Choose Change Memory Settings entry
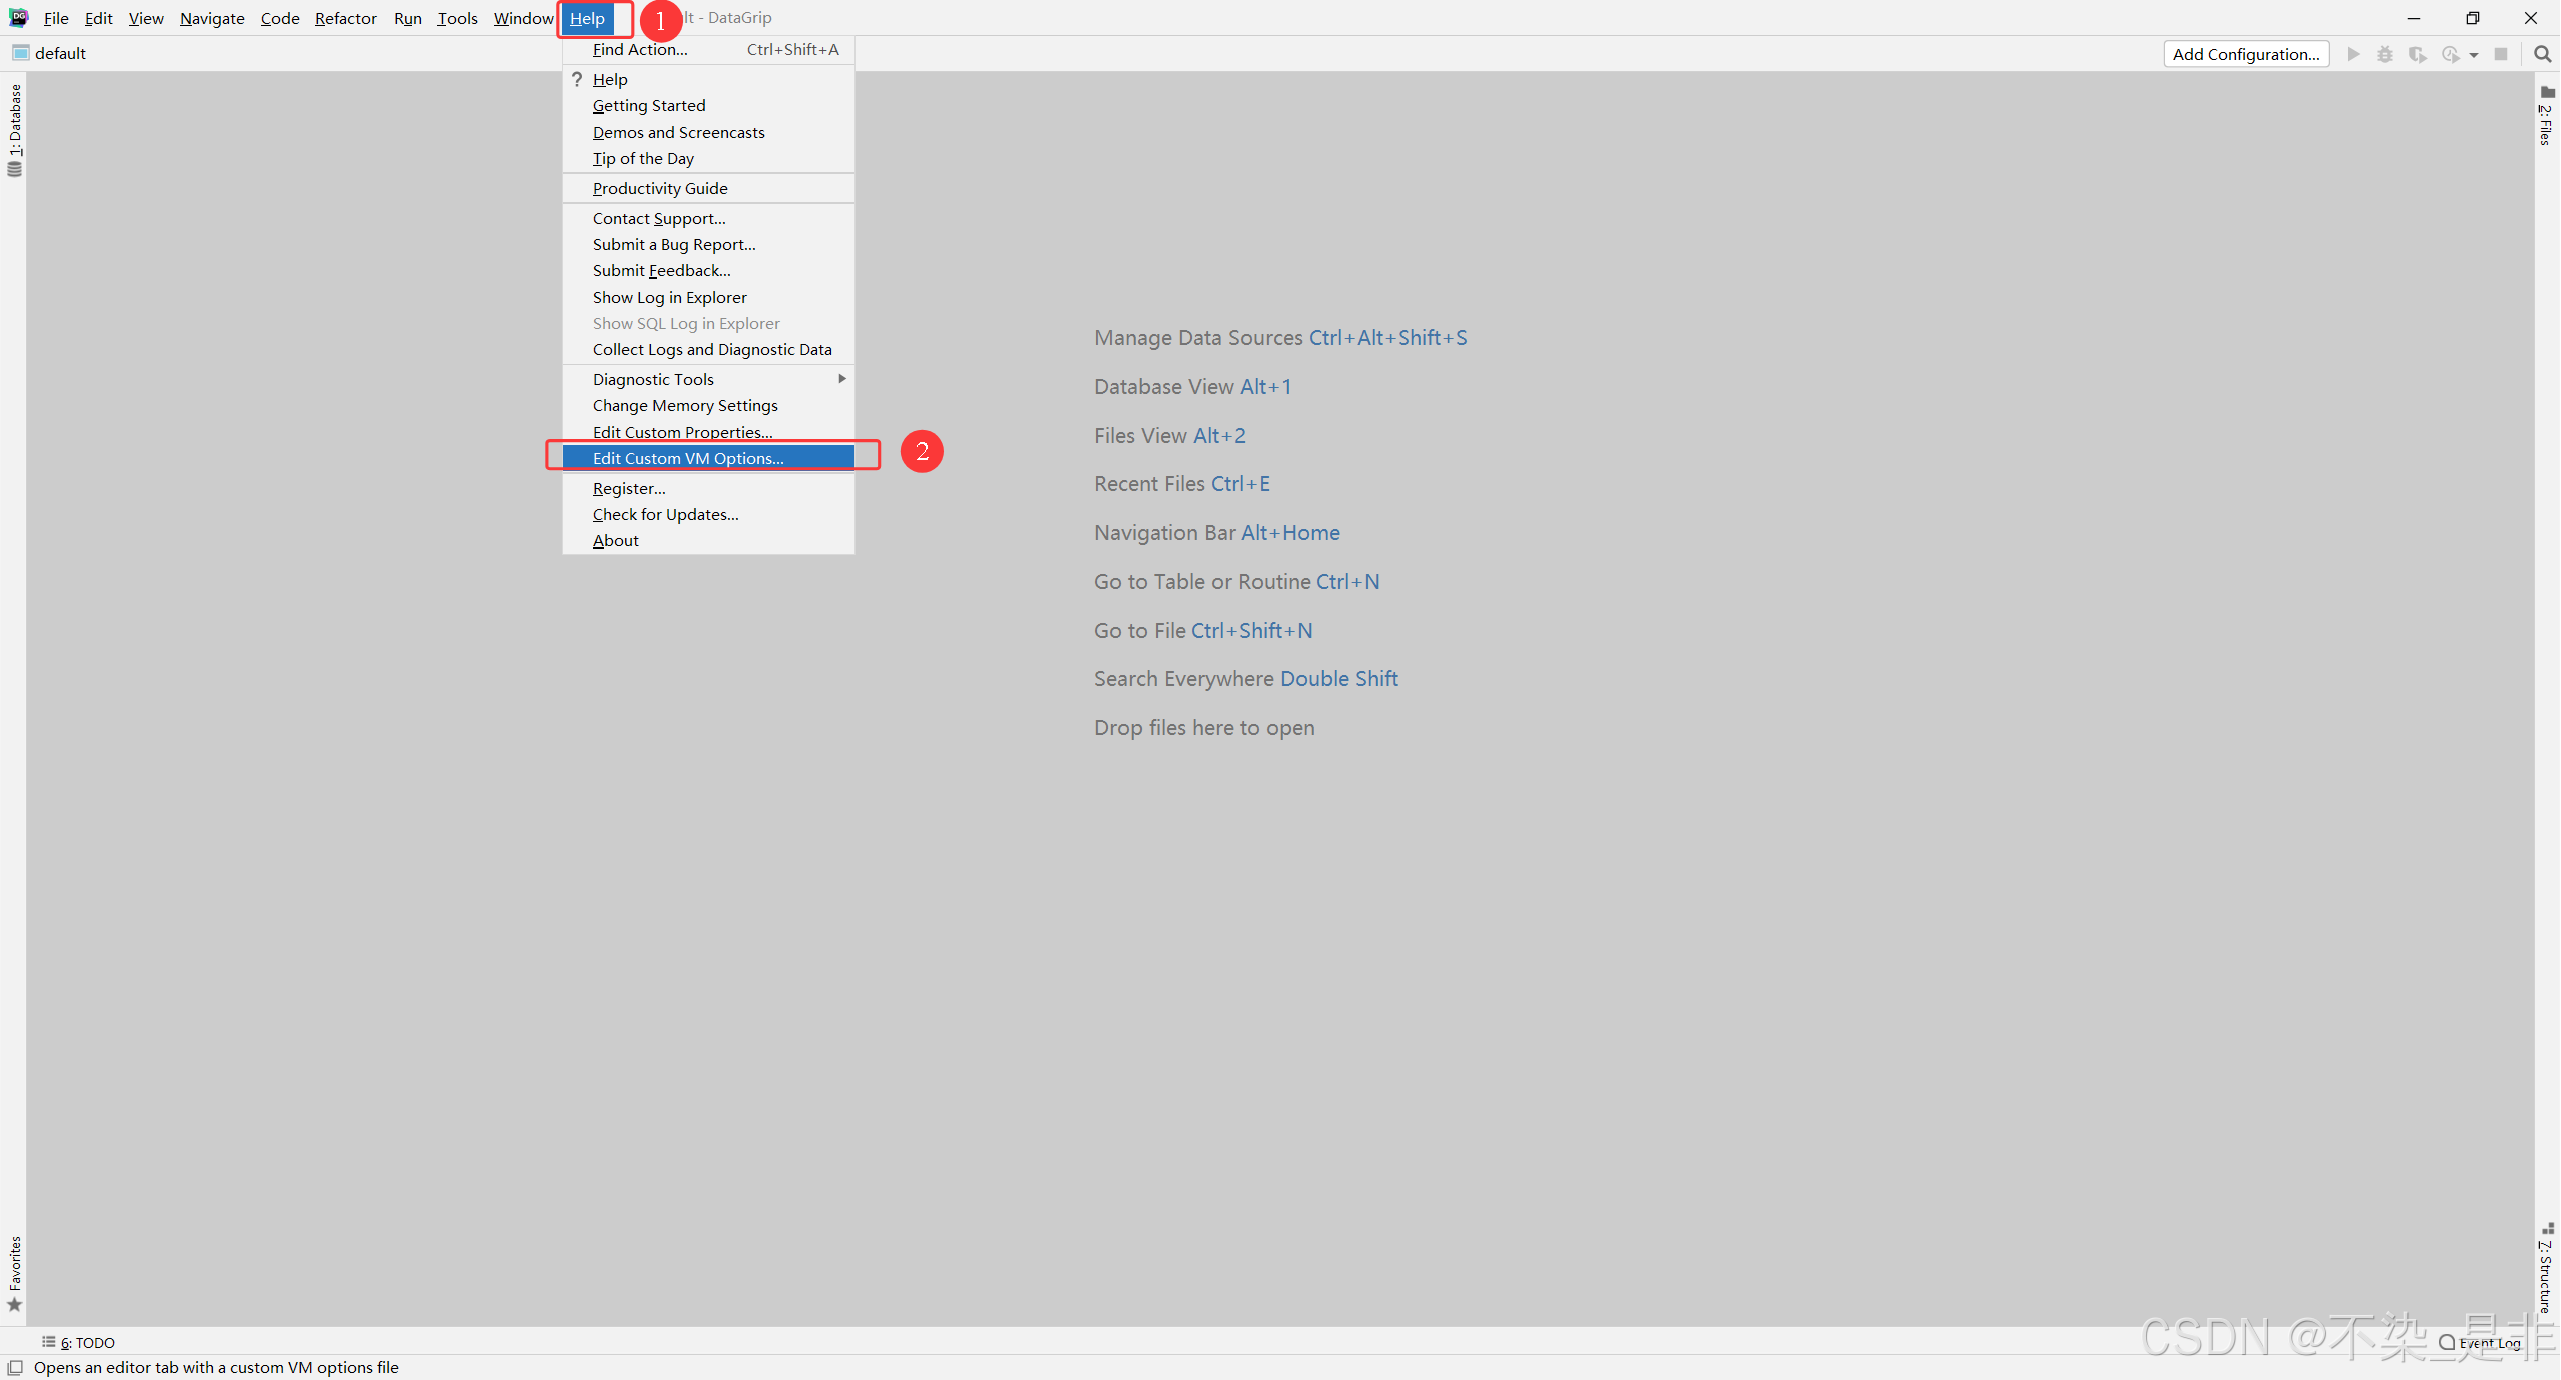Screen dimensions: 2561x1380 pyautogui.click(x=685, y=405)
